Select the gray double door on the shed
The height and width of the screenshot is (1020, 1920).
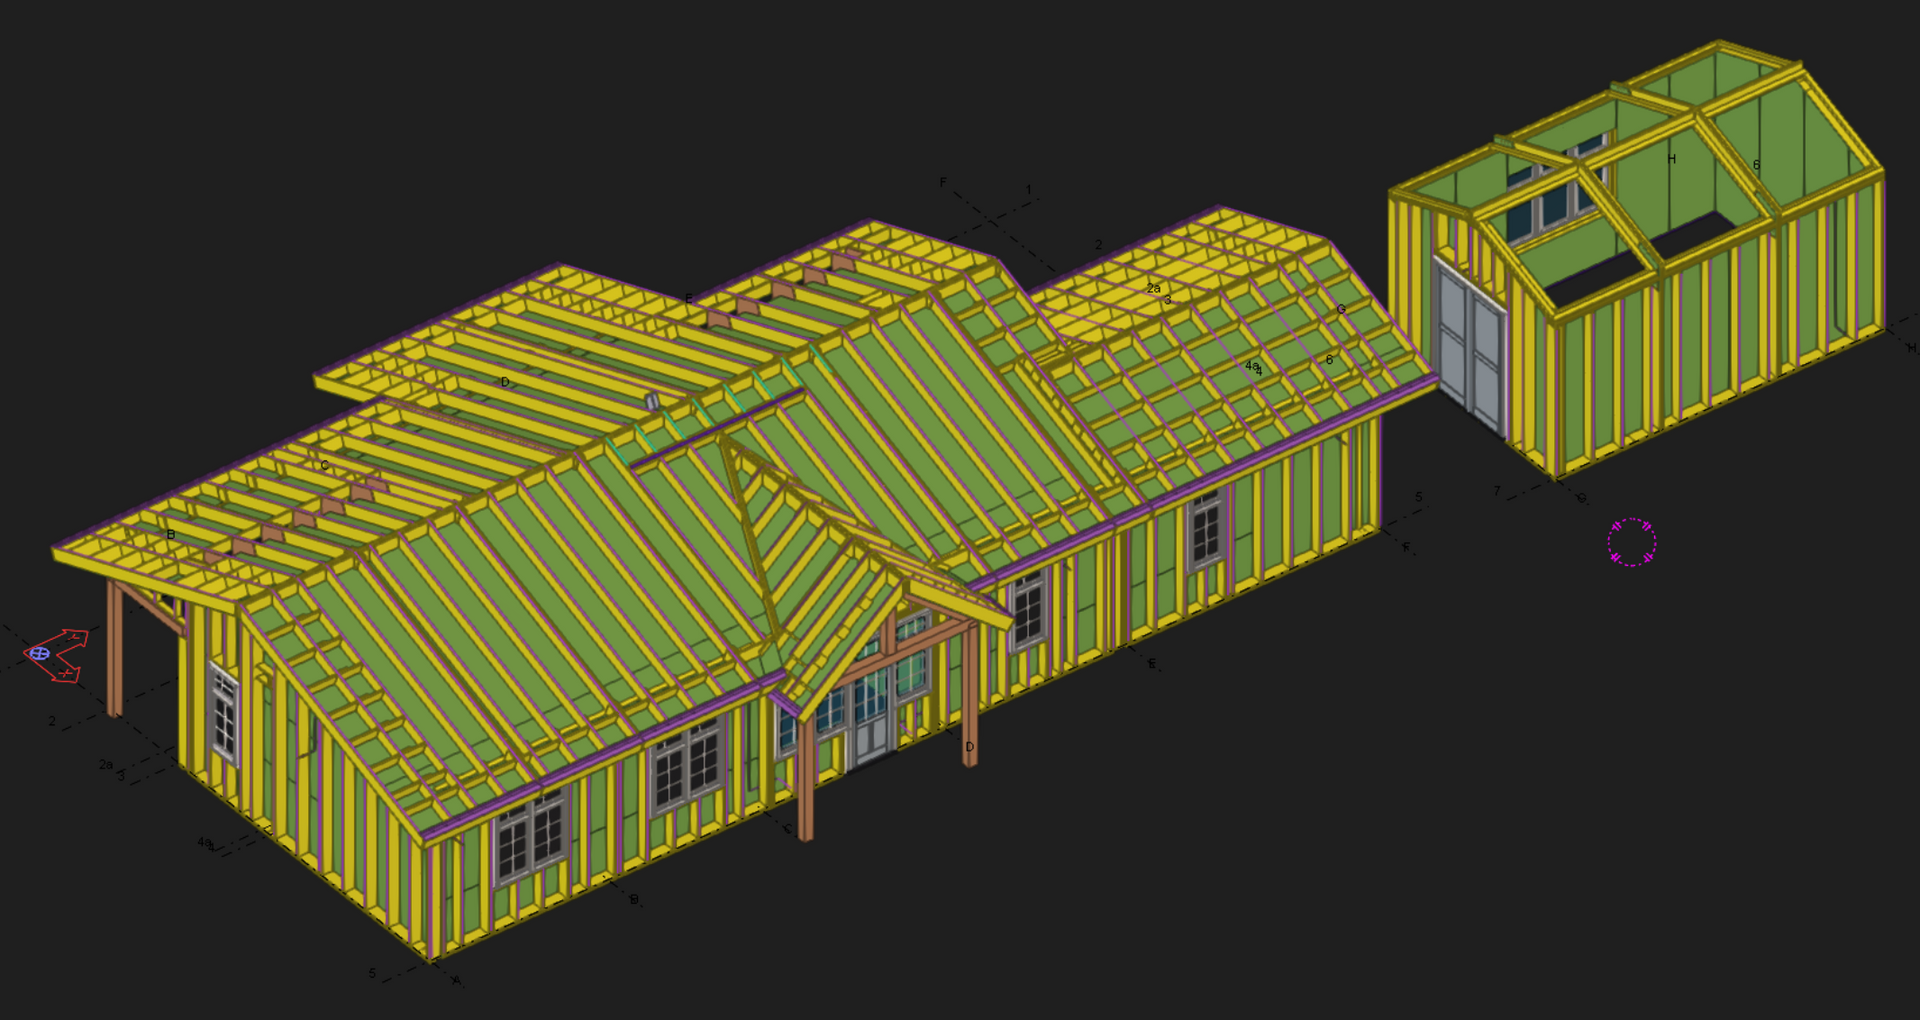point(1470,344)
